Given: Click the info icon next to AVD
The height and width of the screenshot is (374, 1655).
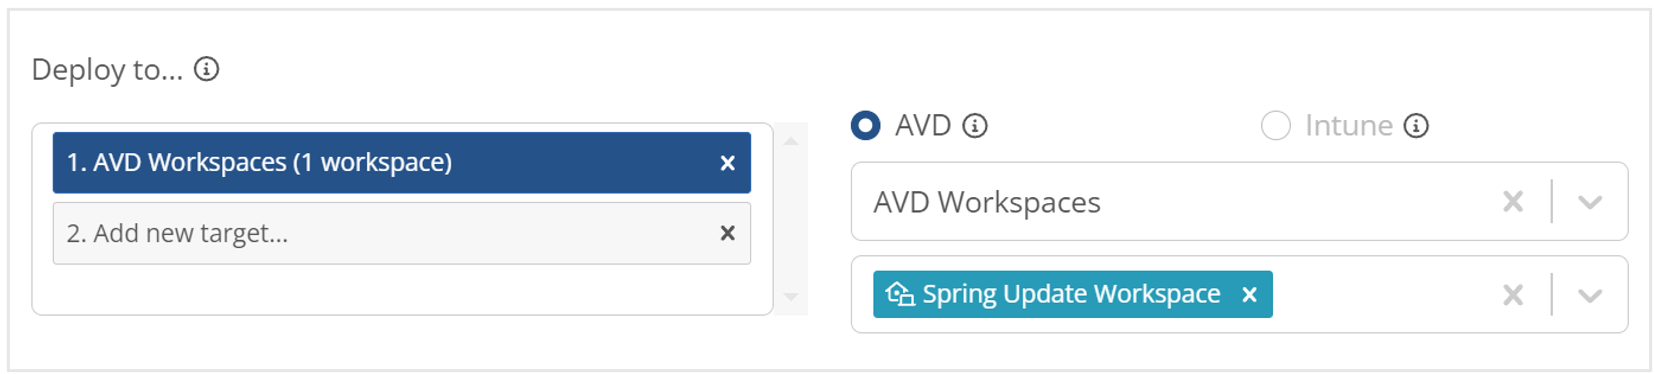Looking at the screenshot, I should pyautogui.click(x=974, y=126).
